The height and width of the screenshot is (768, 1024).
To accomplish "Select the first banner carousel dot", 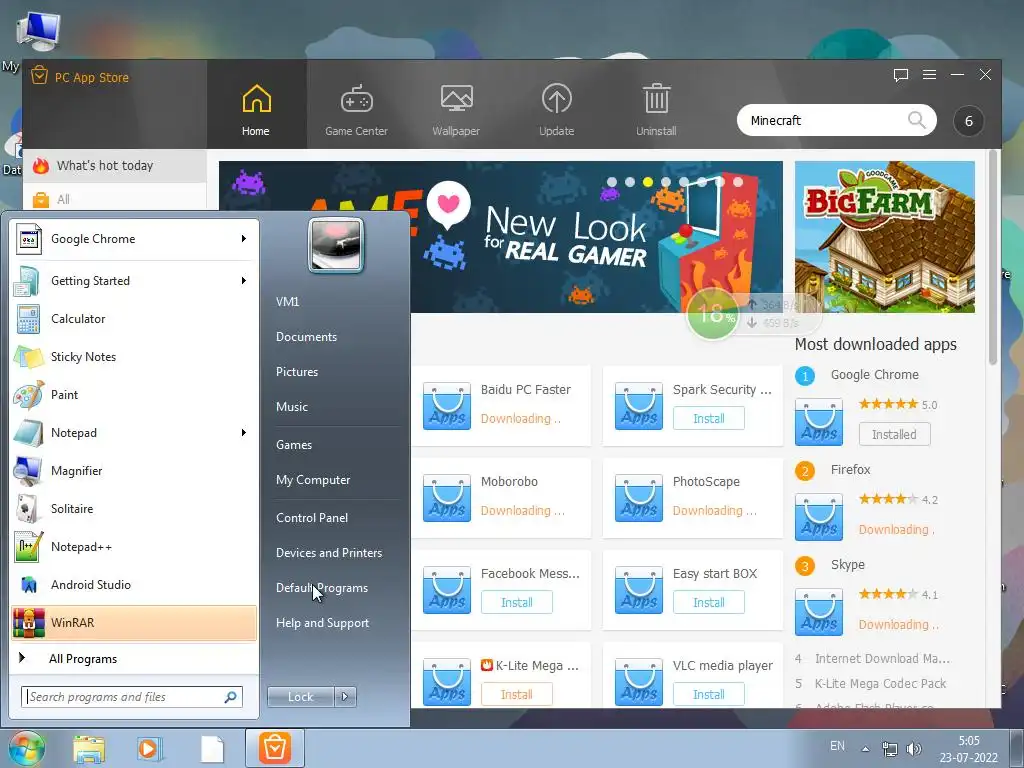I will 612,182.
